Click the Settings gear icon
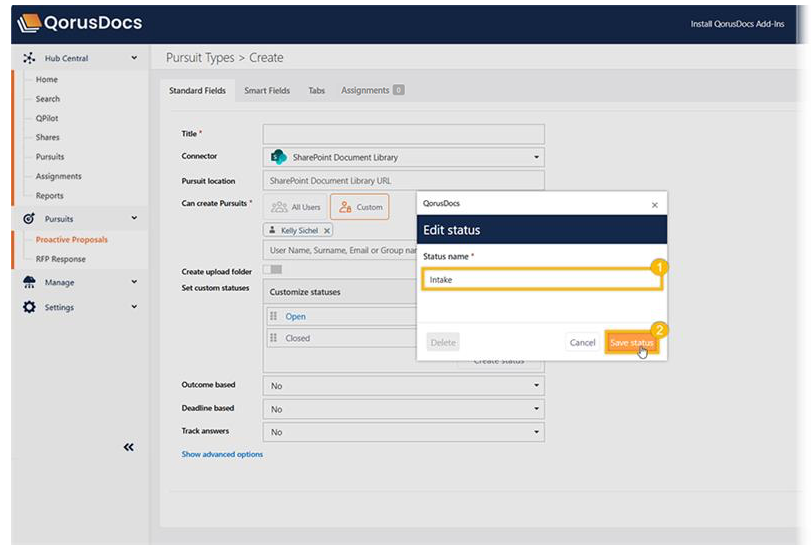The width and height of the screenshot is (811, 545). [x=29, y=307]
